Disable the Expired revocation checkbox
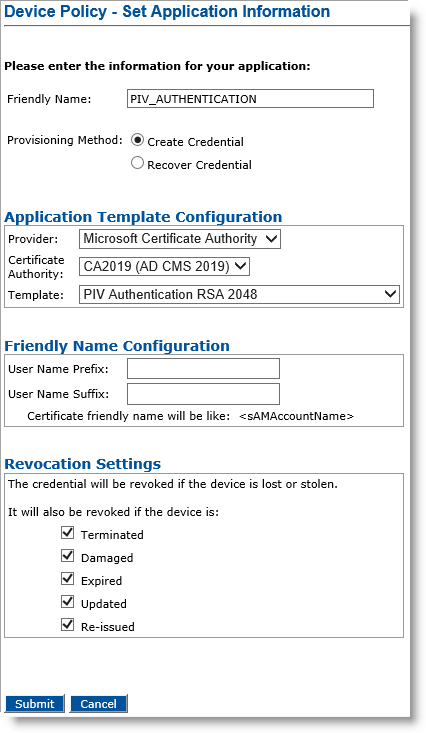Viewport: 426px width, 733px height. click(x=68, y=579)
